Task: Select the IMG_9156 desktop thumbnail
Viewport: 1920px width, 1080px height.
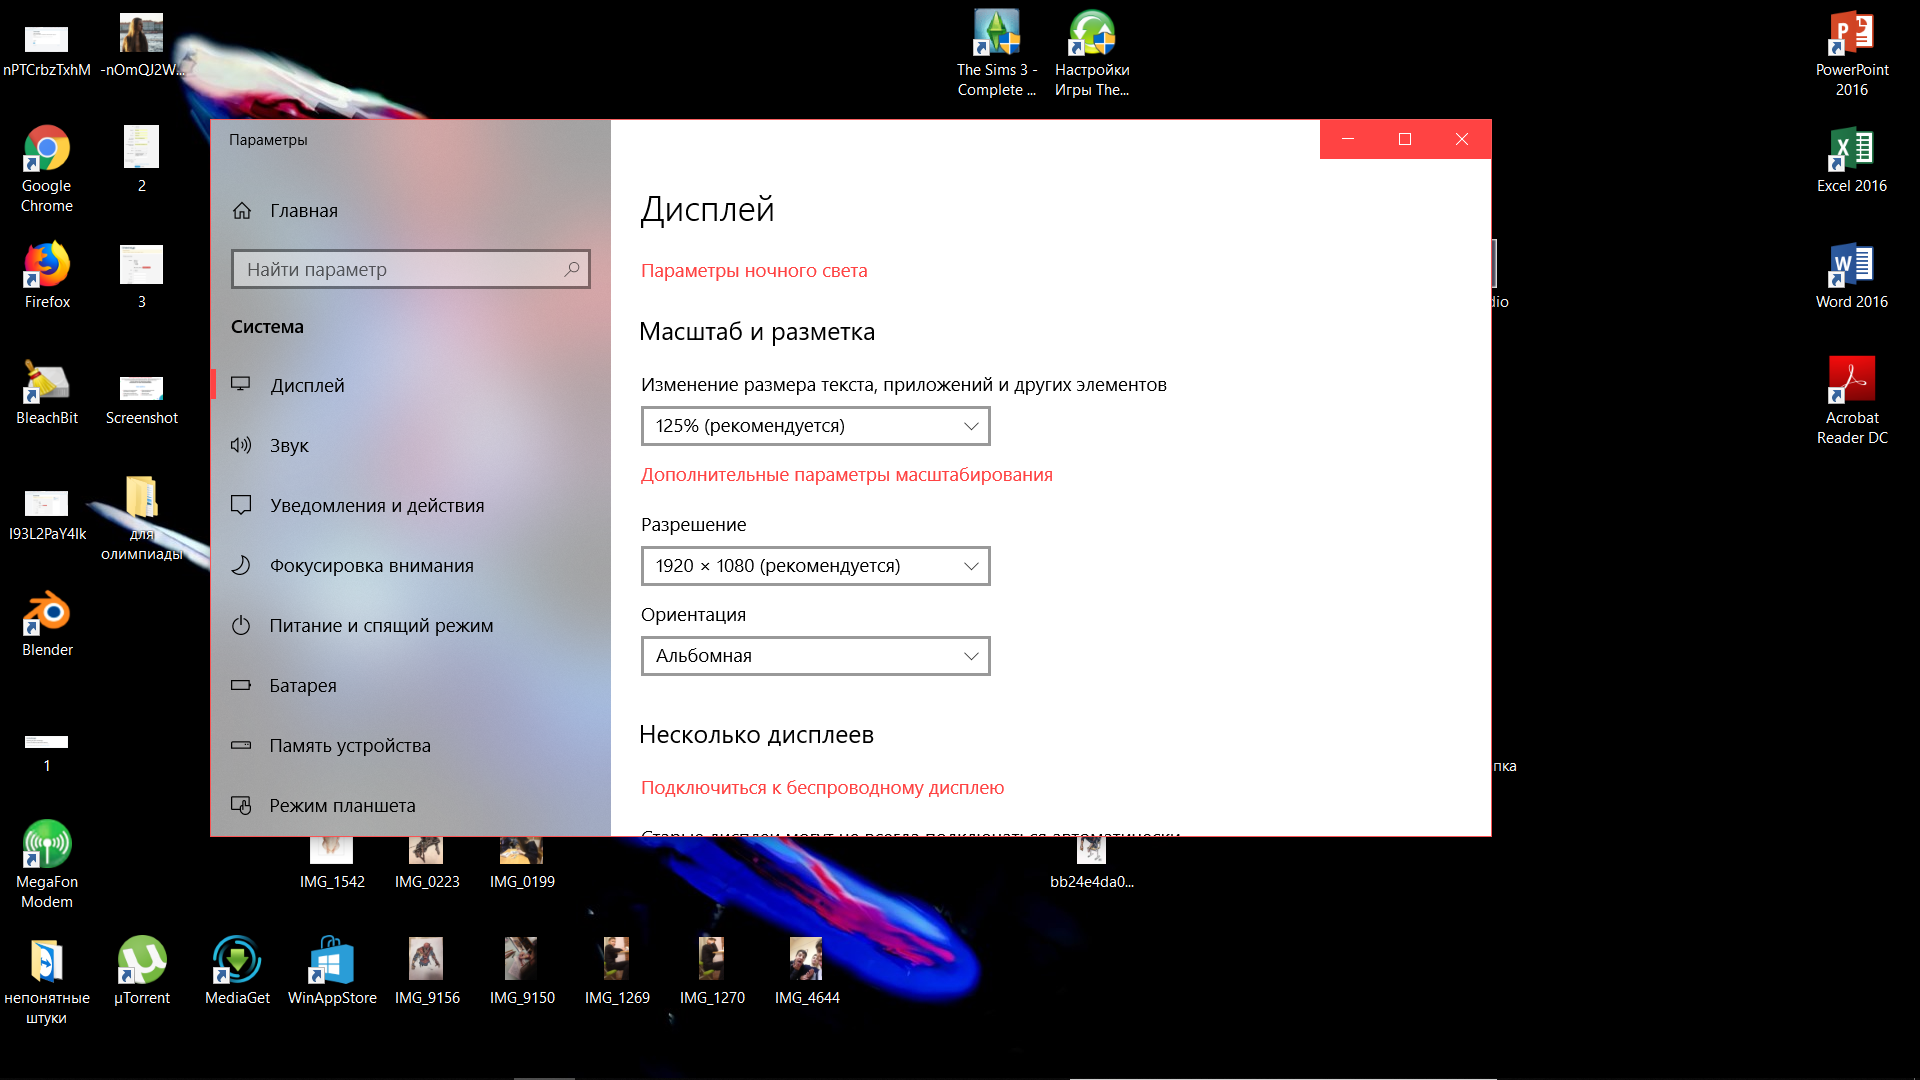Action: [427, 960]
